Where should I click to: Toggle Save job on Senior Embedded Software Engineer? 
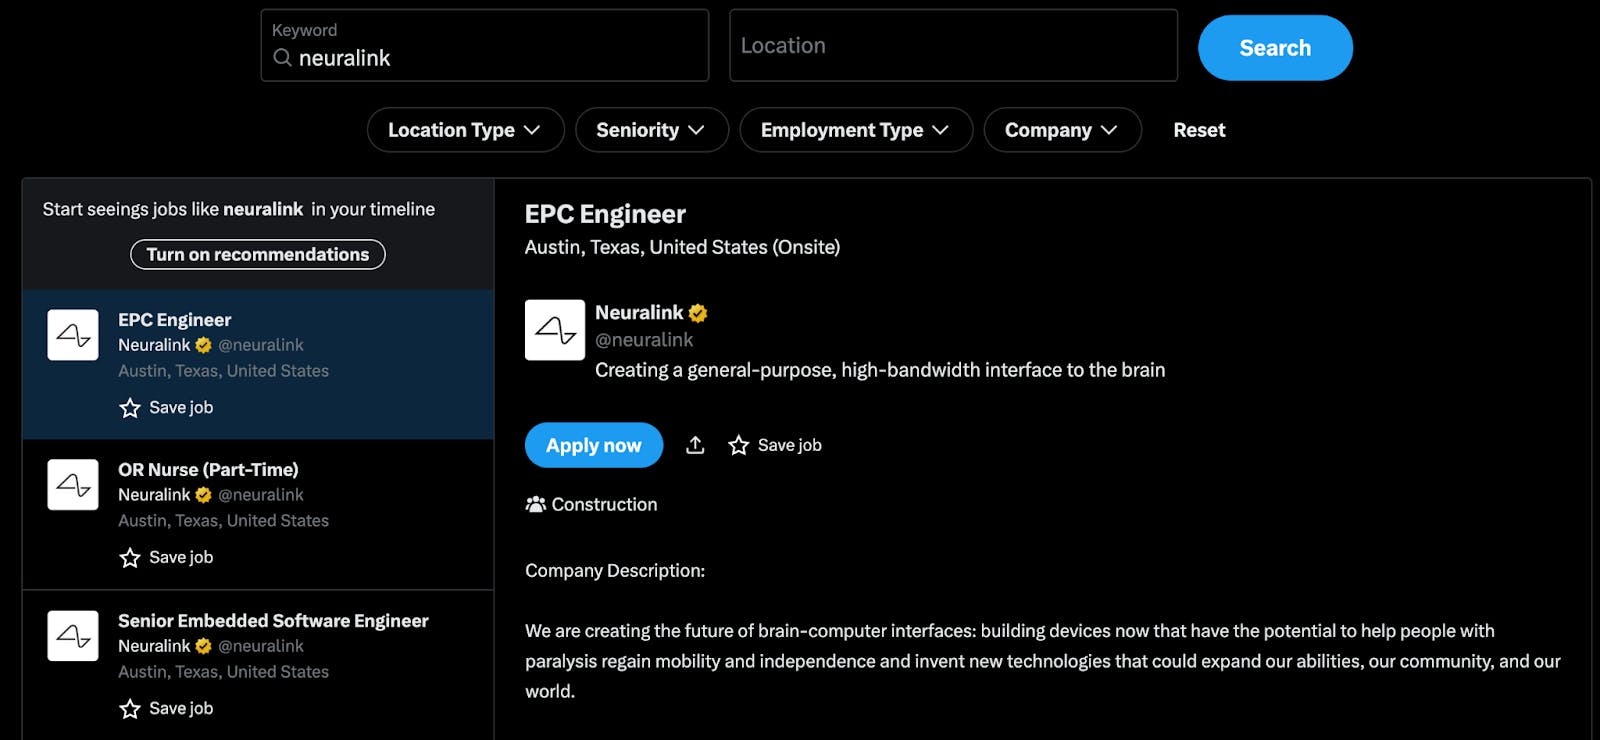[167, 709]
